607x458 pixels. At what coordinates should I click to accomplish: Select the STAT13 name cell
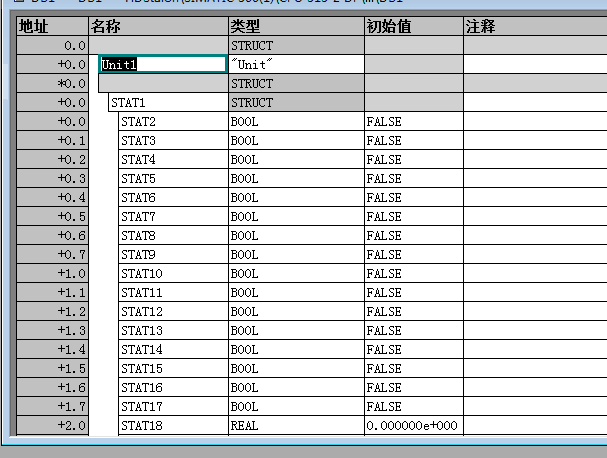click(173, 330)
